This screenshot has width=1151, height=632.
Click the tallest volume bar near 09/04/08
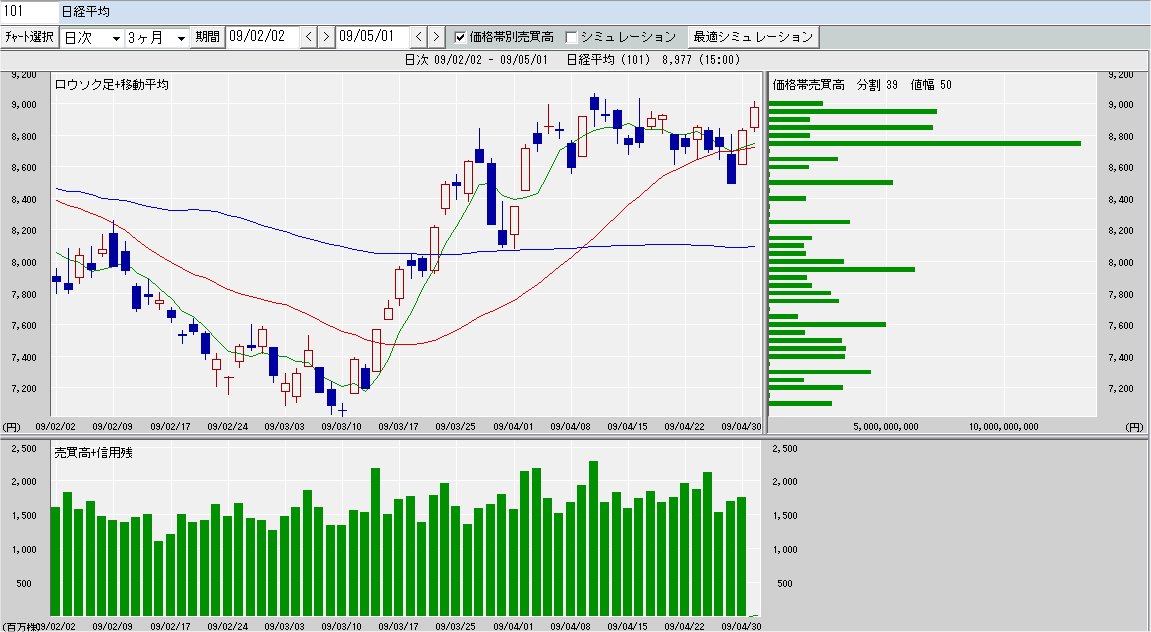tap(593, 538)
